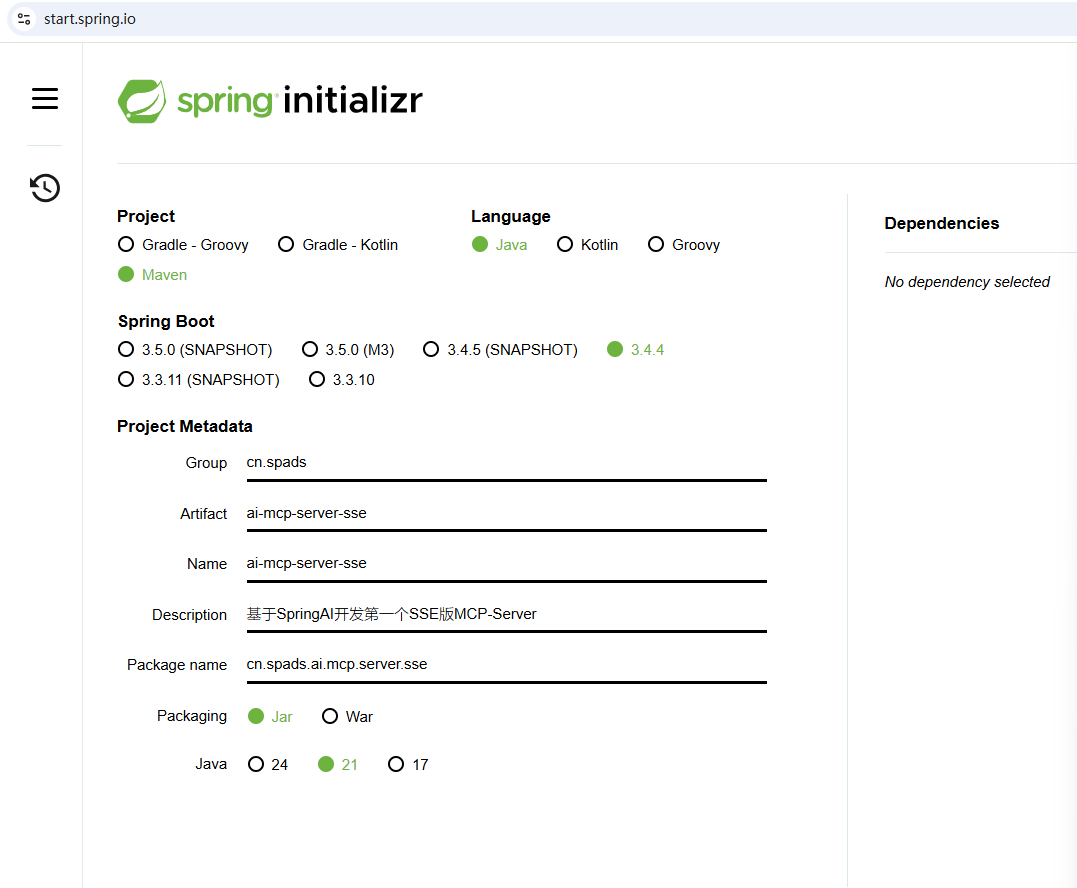The width and height of the screenshot is (1077, 888).
Task: Click the Group label
Action: pyautogui.click(x=206, y=463)
